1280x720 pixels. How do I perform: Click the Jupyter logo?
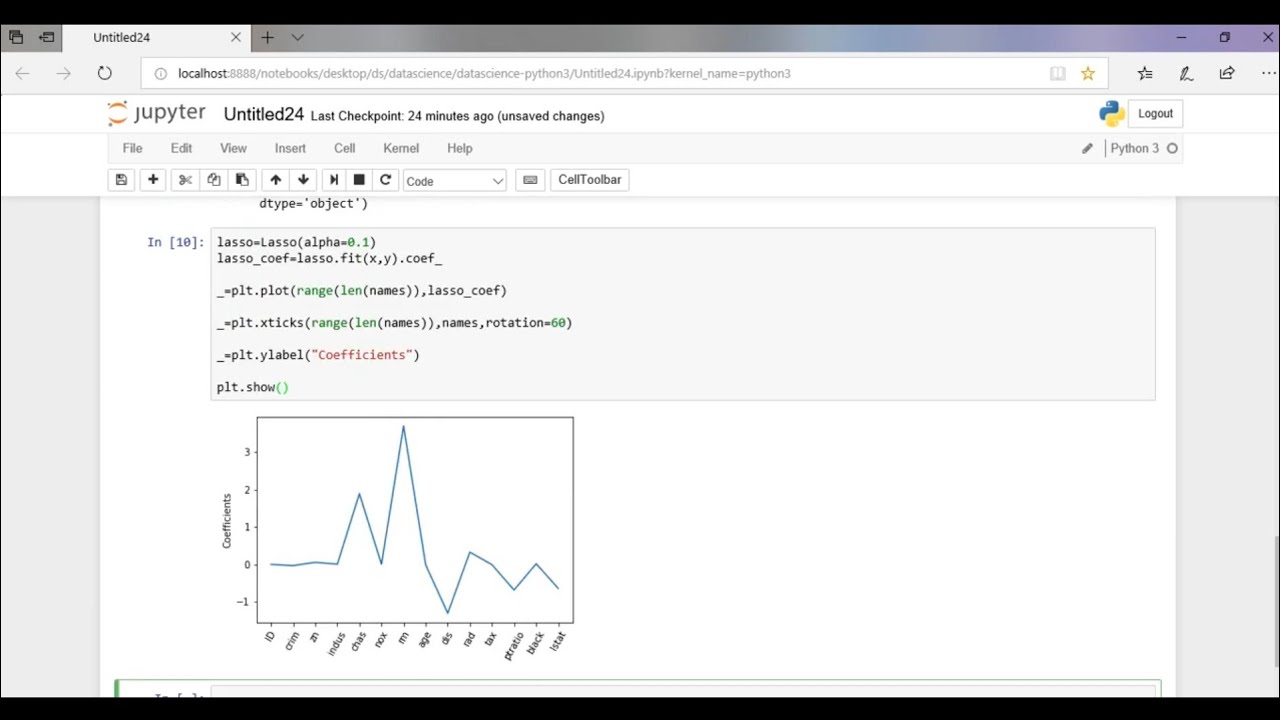click(x=156, y=113)
